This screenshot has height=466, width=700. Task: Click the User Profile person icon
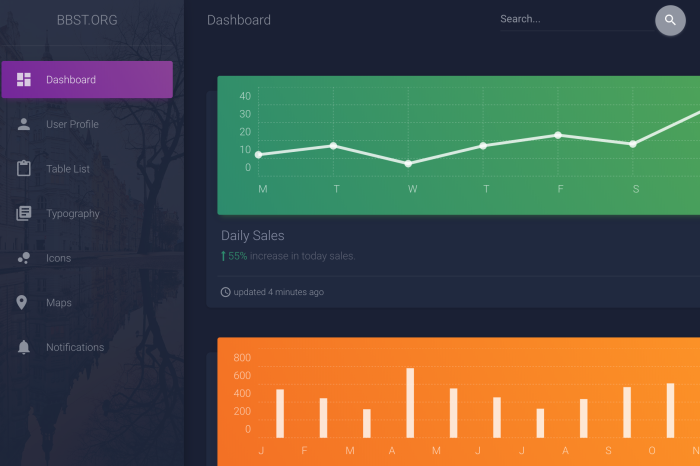click(24, 125)
